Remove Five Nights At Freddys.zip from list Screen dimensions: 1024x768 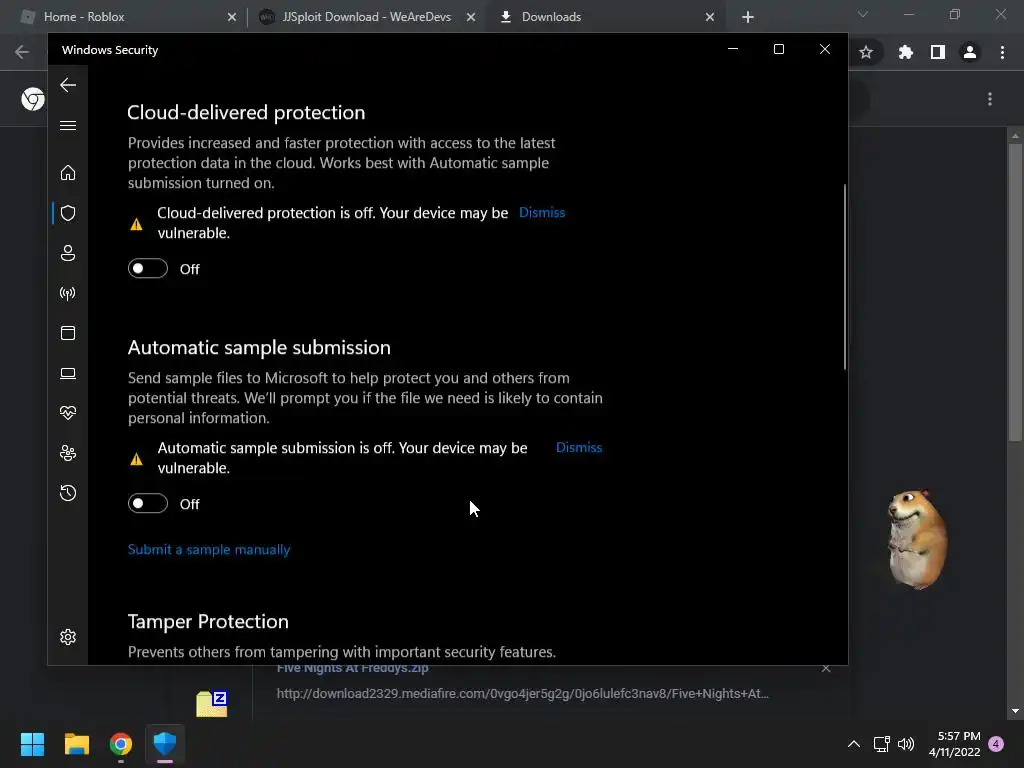826,669
